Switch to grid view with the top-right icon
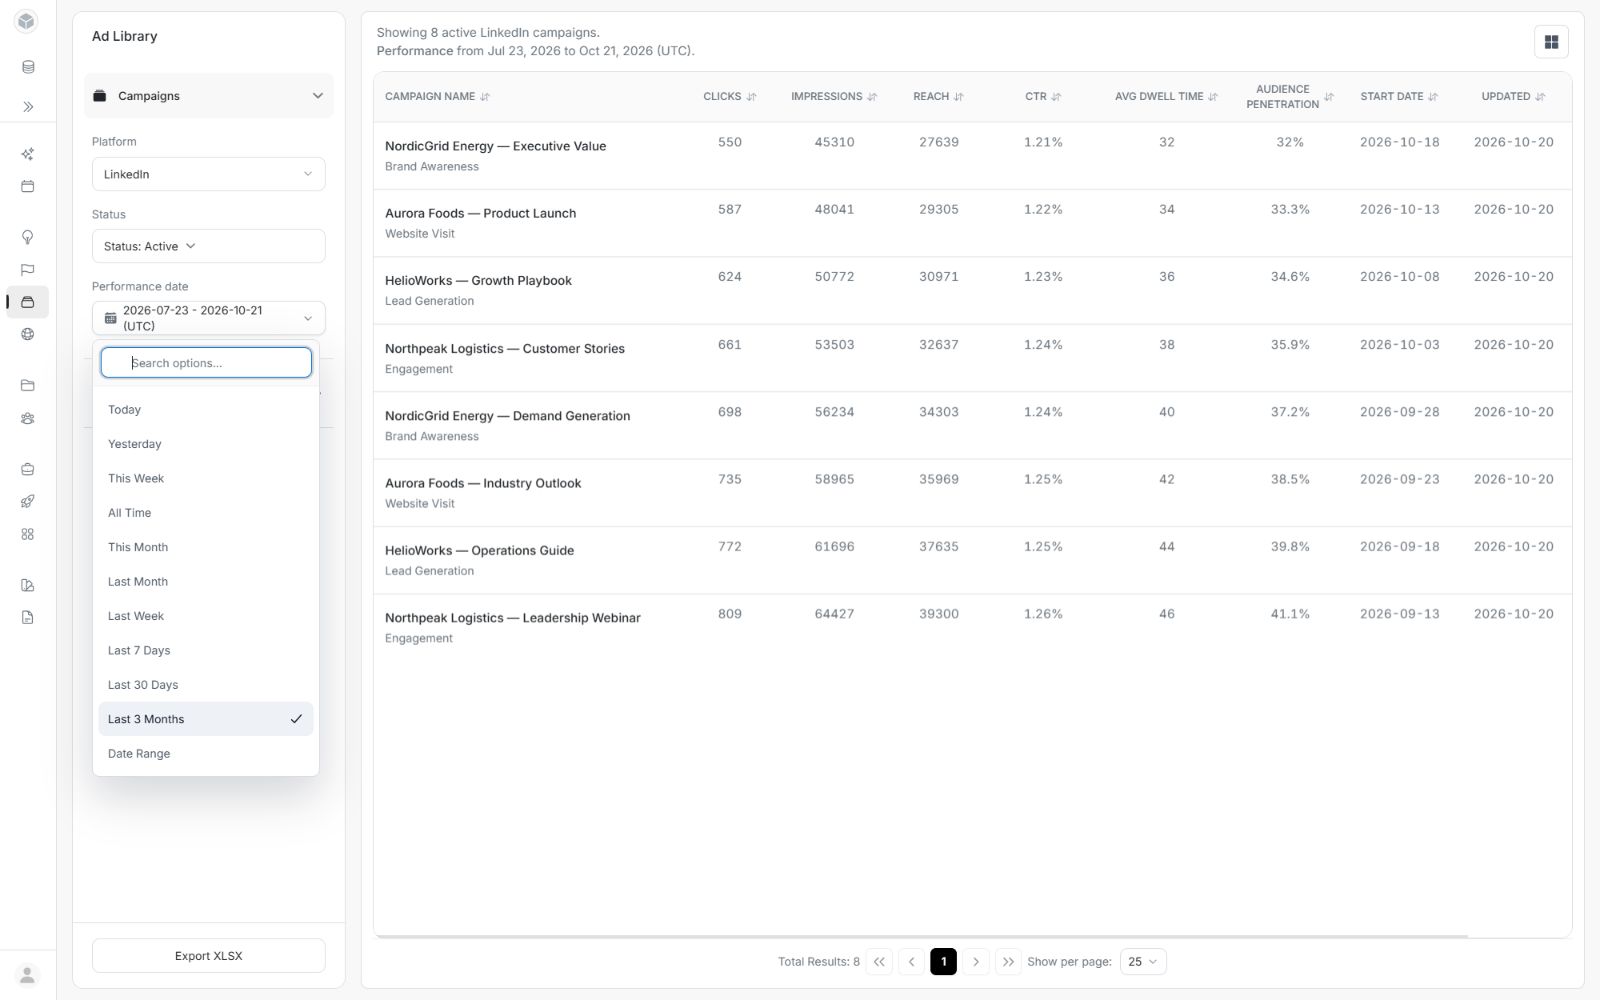1600x1000 pixels. click(1551, 42)
